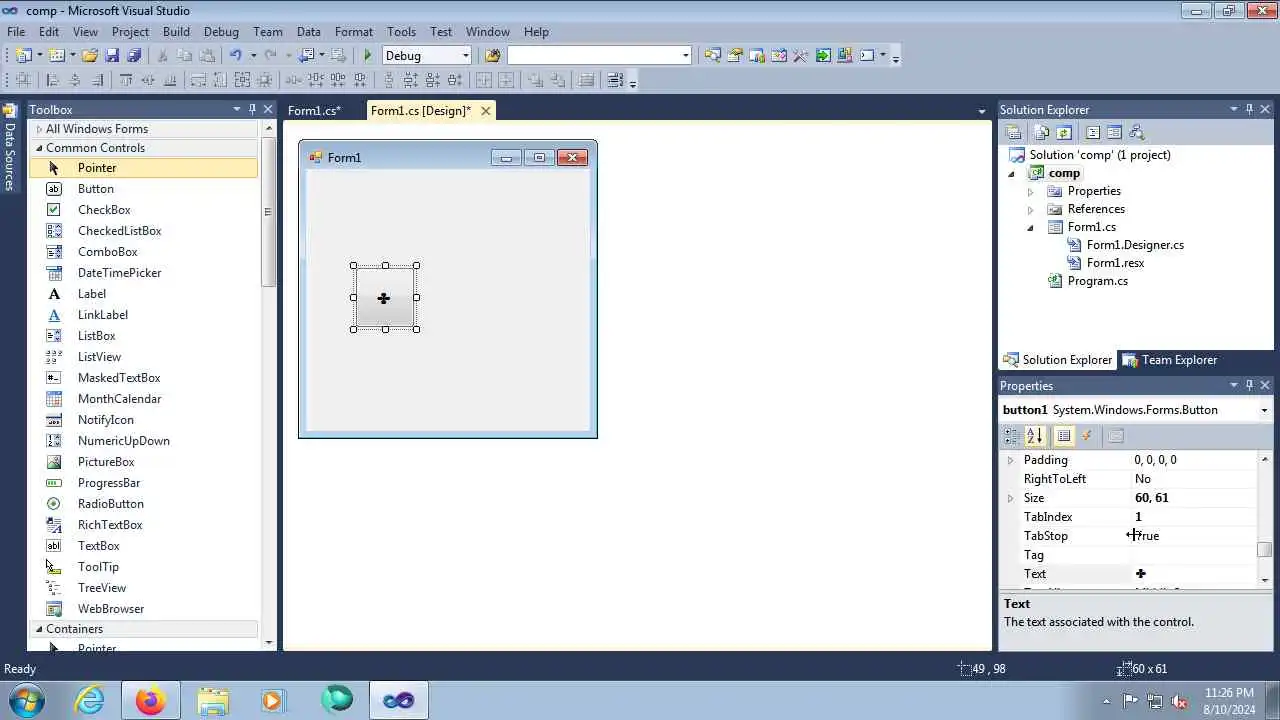Pin the Toolbox panel with auto-hide pushpin

pyautogui.click(x=252, y=109)
